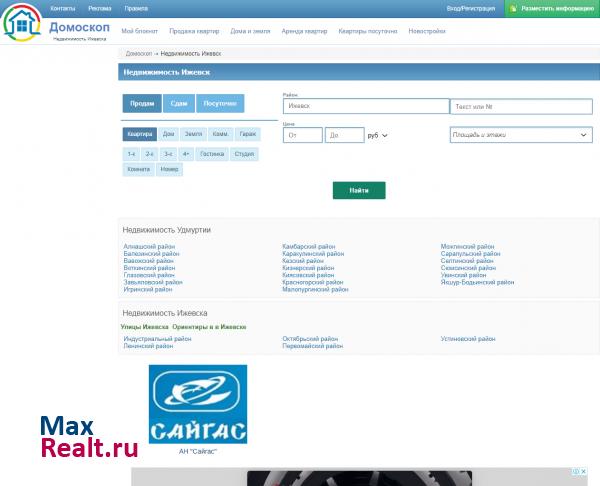Toggle the Студия room filter
This screenshot has width=600, height=486.
pos(244,154)
